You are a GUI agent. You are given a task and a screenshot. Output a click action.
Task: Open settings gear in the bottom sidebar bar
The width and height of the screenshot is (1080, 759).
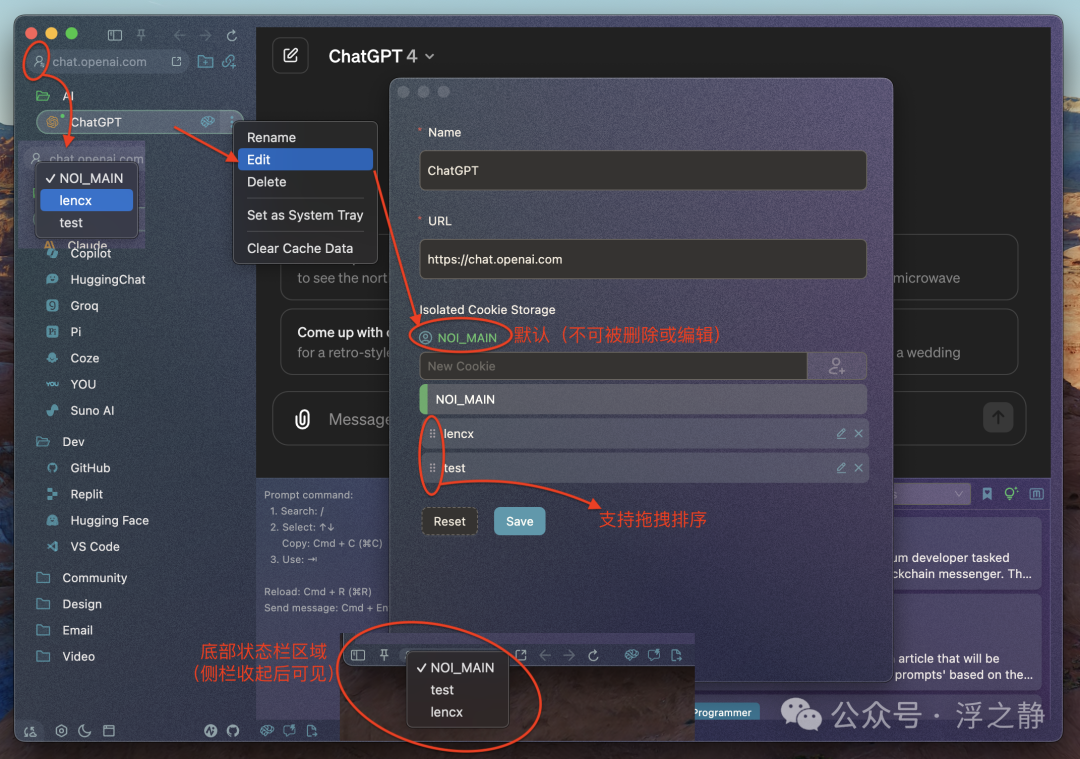coord(61,731)
